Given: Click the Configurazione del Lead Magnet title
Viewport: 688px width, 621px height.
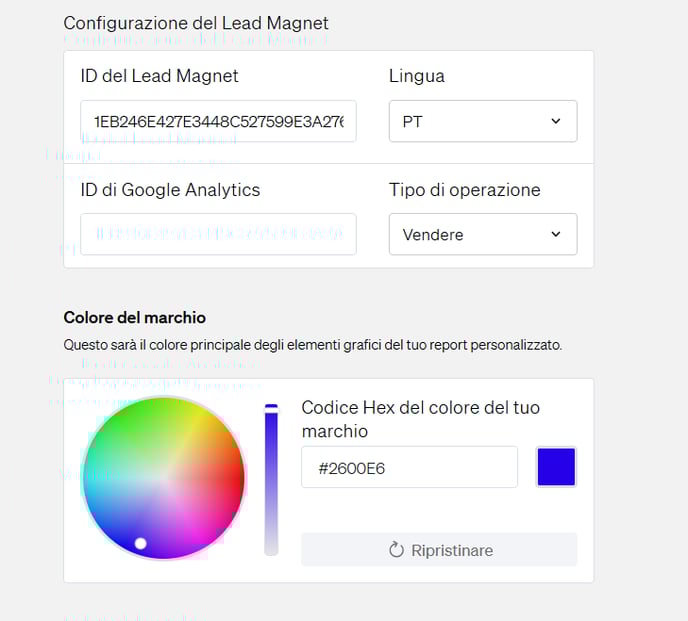Looking at the screenshot, I should (x=196, y=23).
